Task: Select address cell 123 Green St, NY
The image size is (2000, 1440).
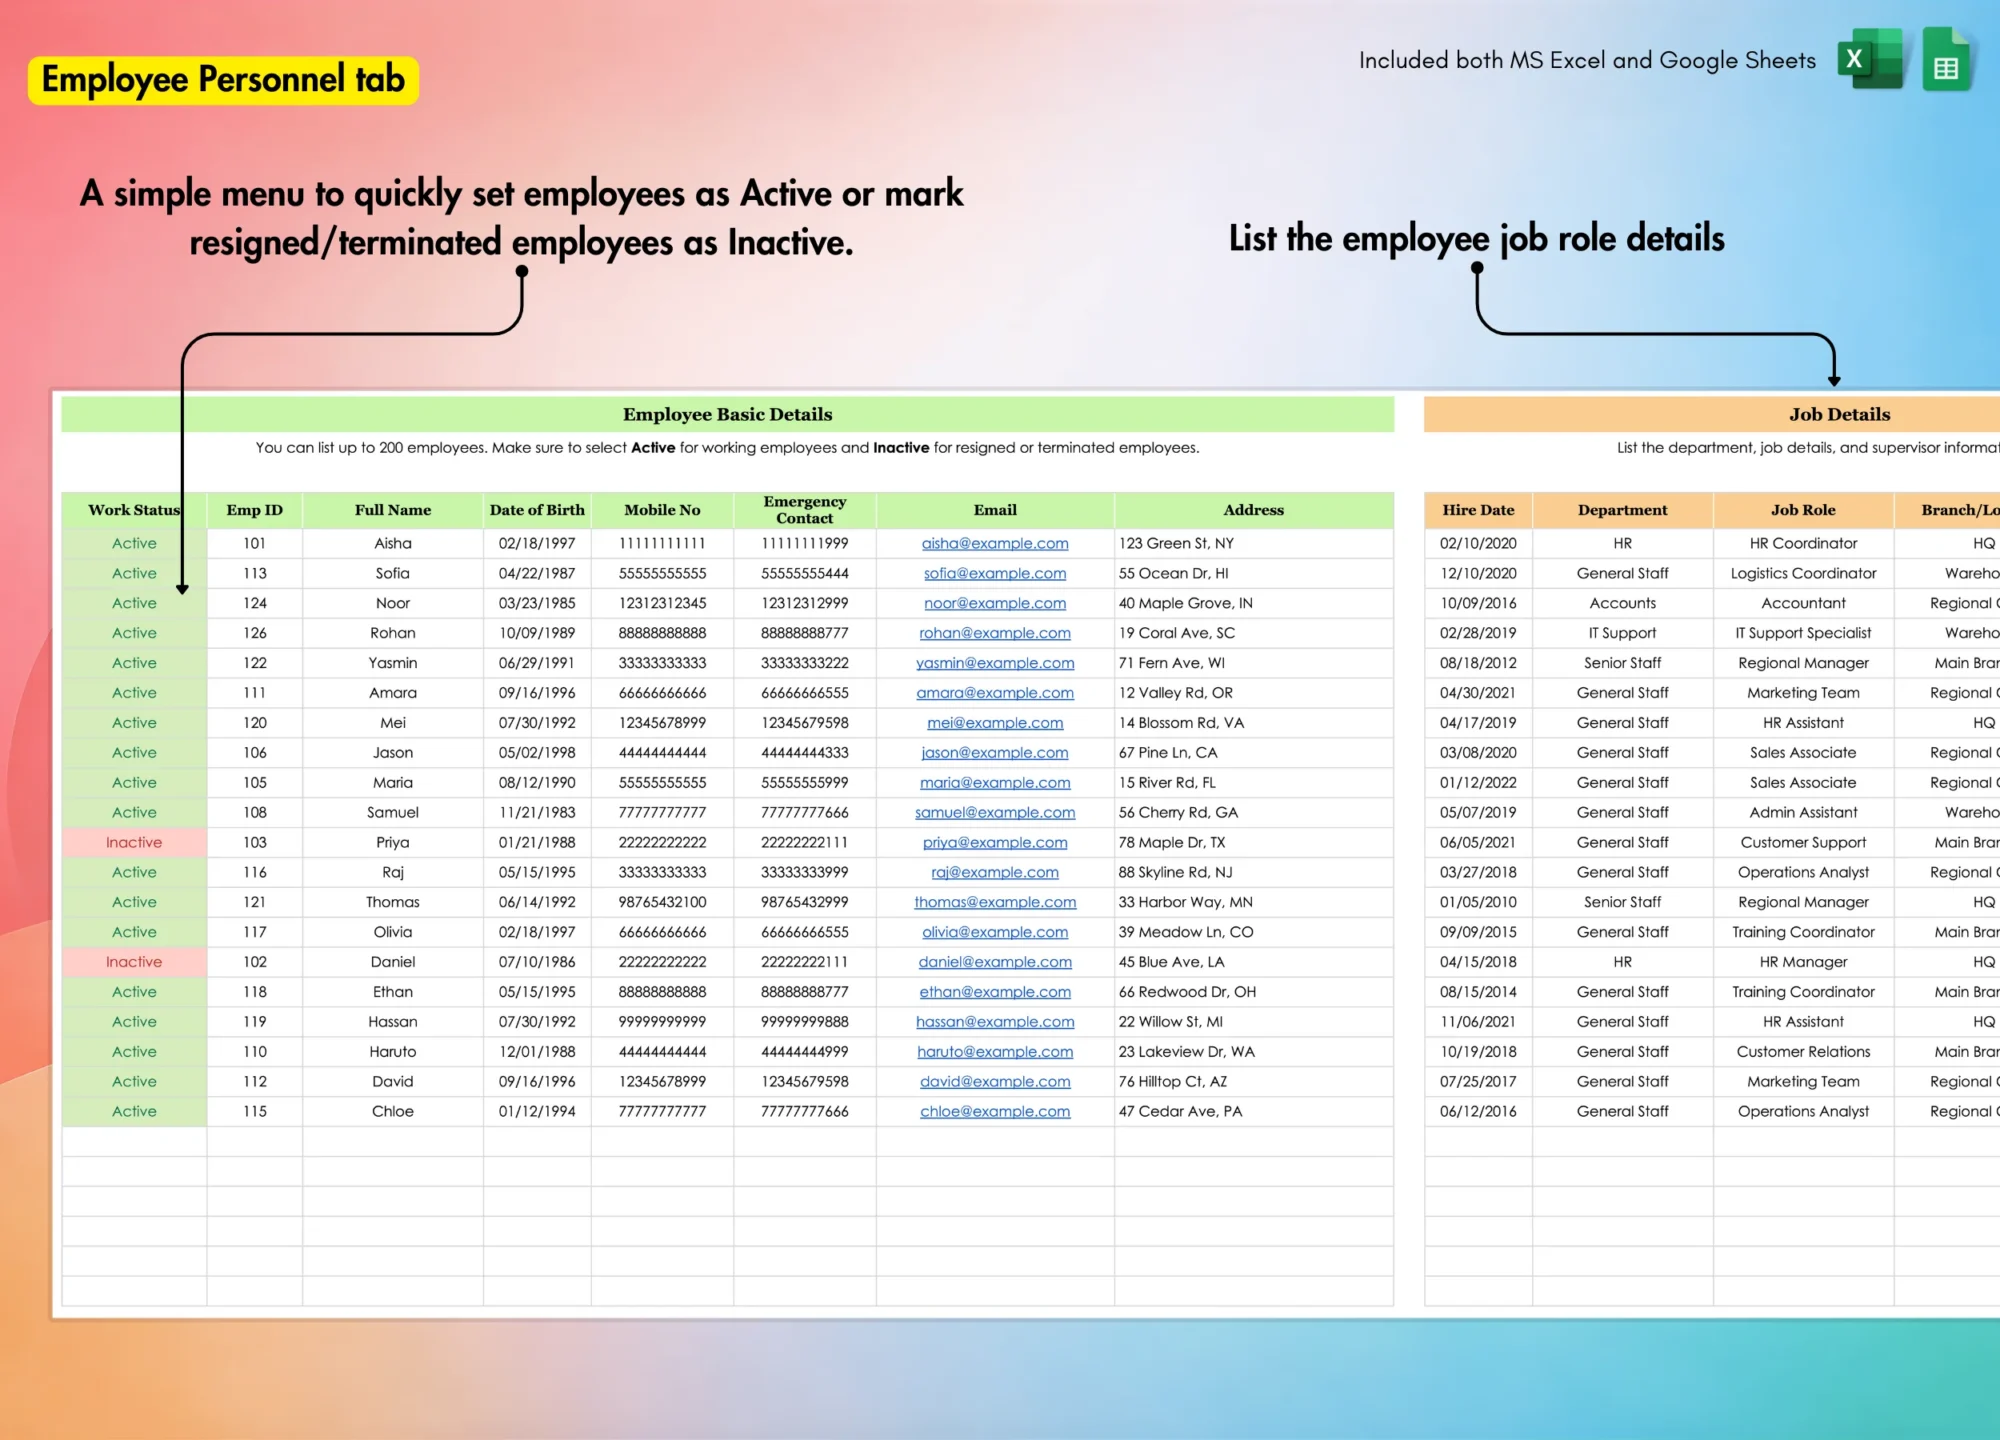Action: point(1254,543)
